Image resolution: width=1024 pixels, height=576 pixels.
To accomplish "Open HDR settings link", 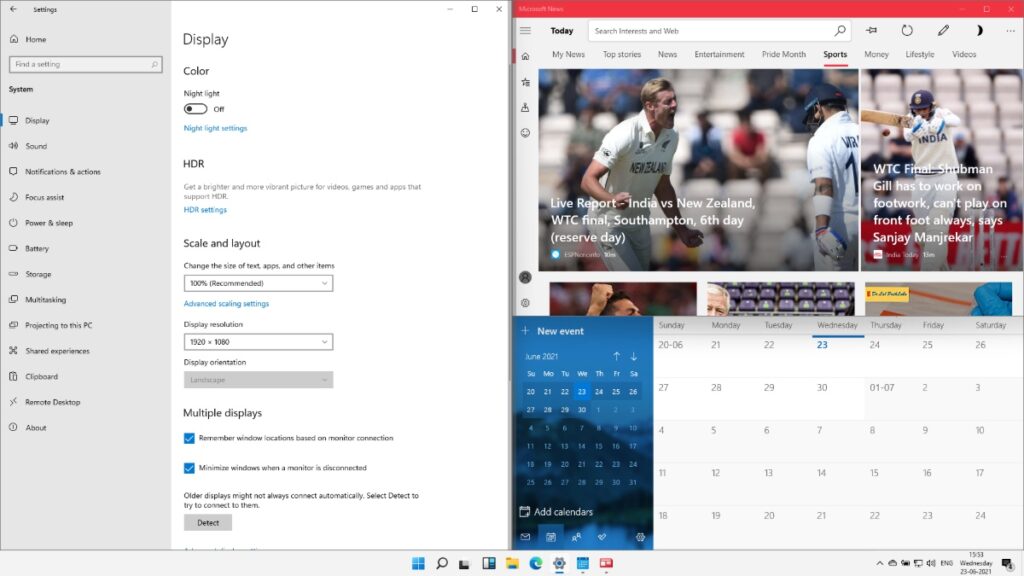I will (x=205, y=210).
